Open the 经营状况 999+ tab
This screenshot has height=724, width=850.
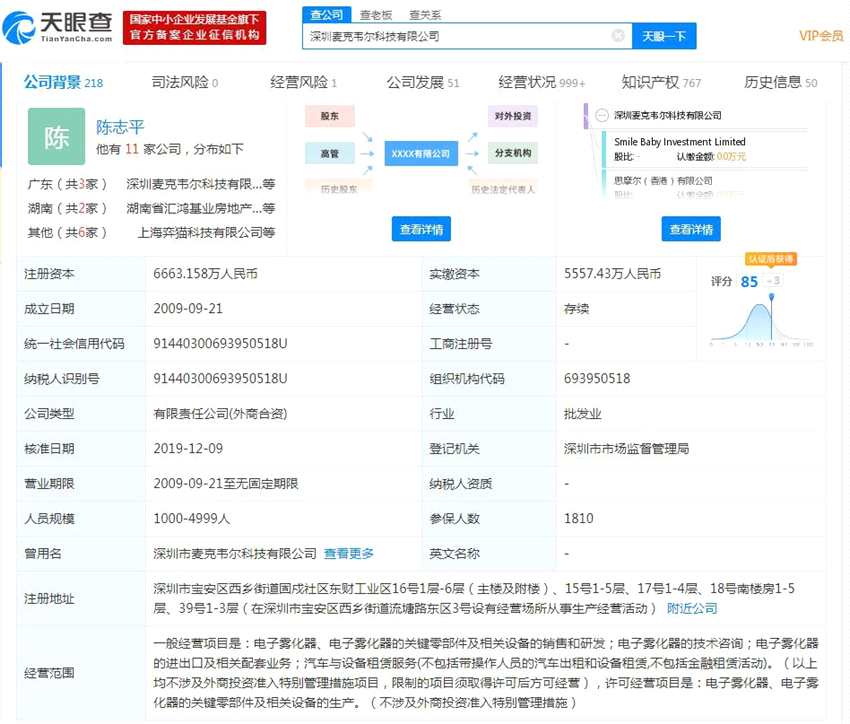[542, 82]
